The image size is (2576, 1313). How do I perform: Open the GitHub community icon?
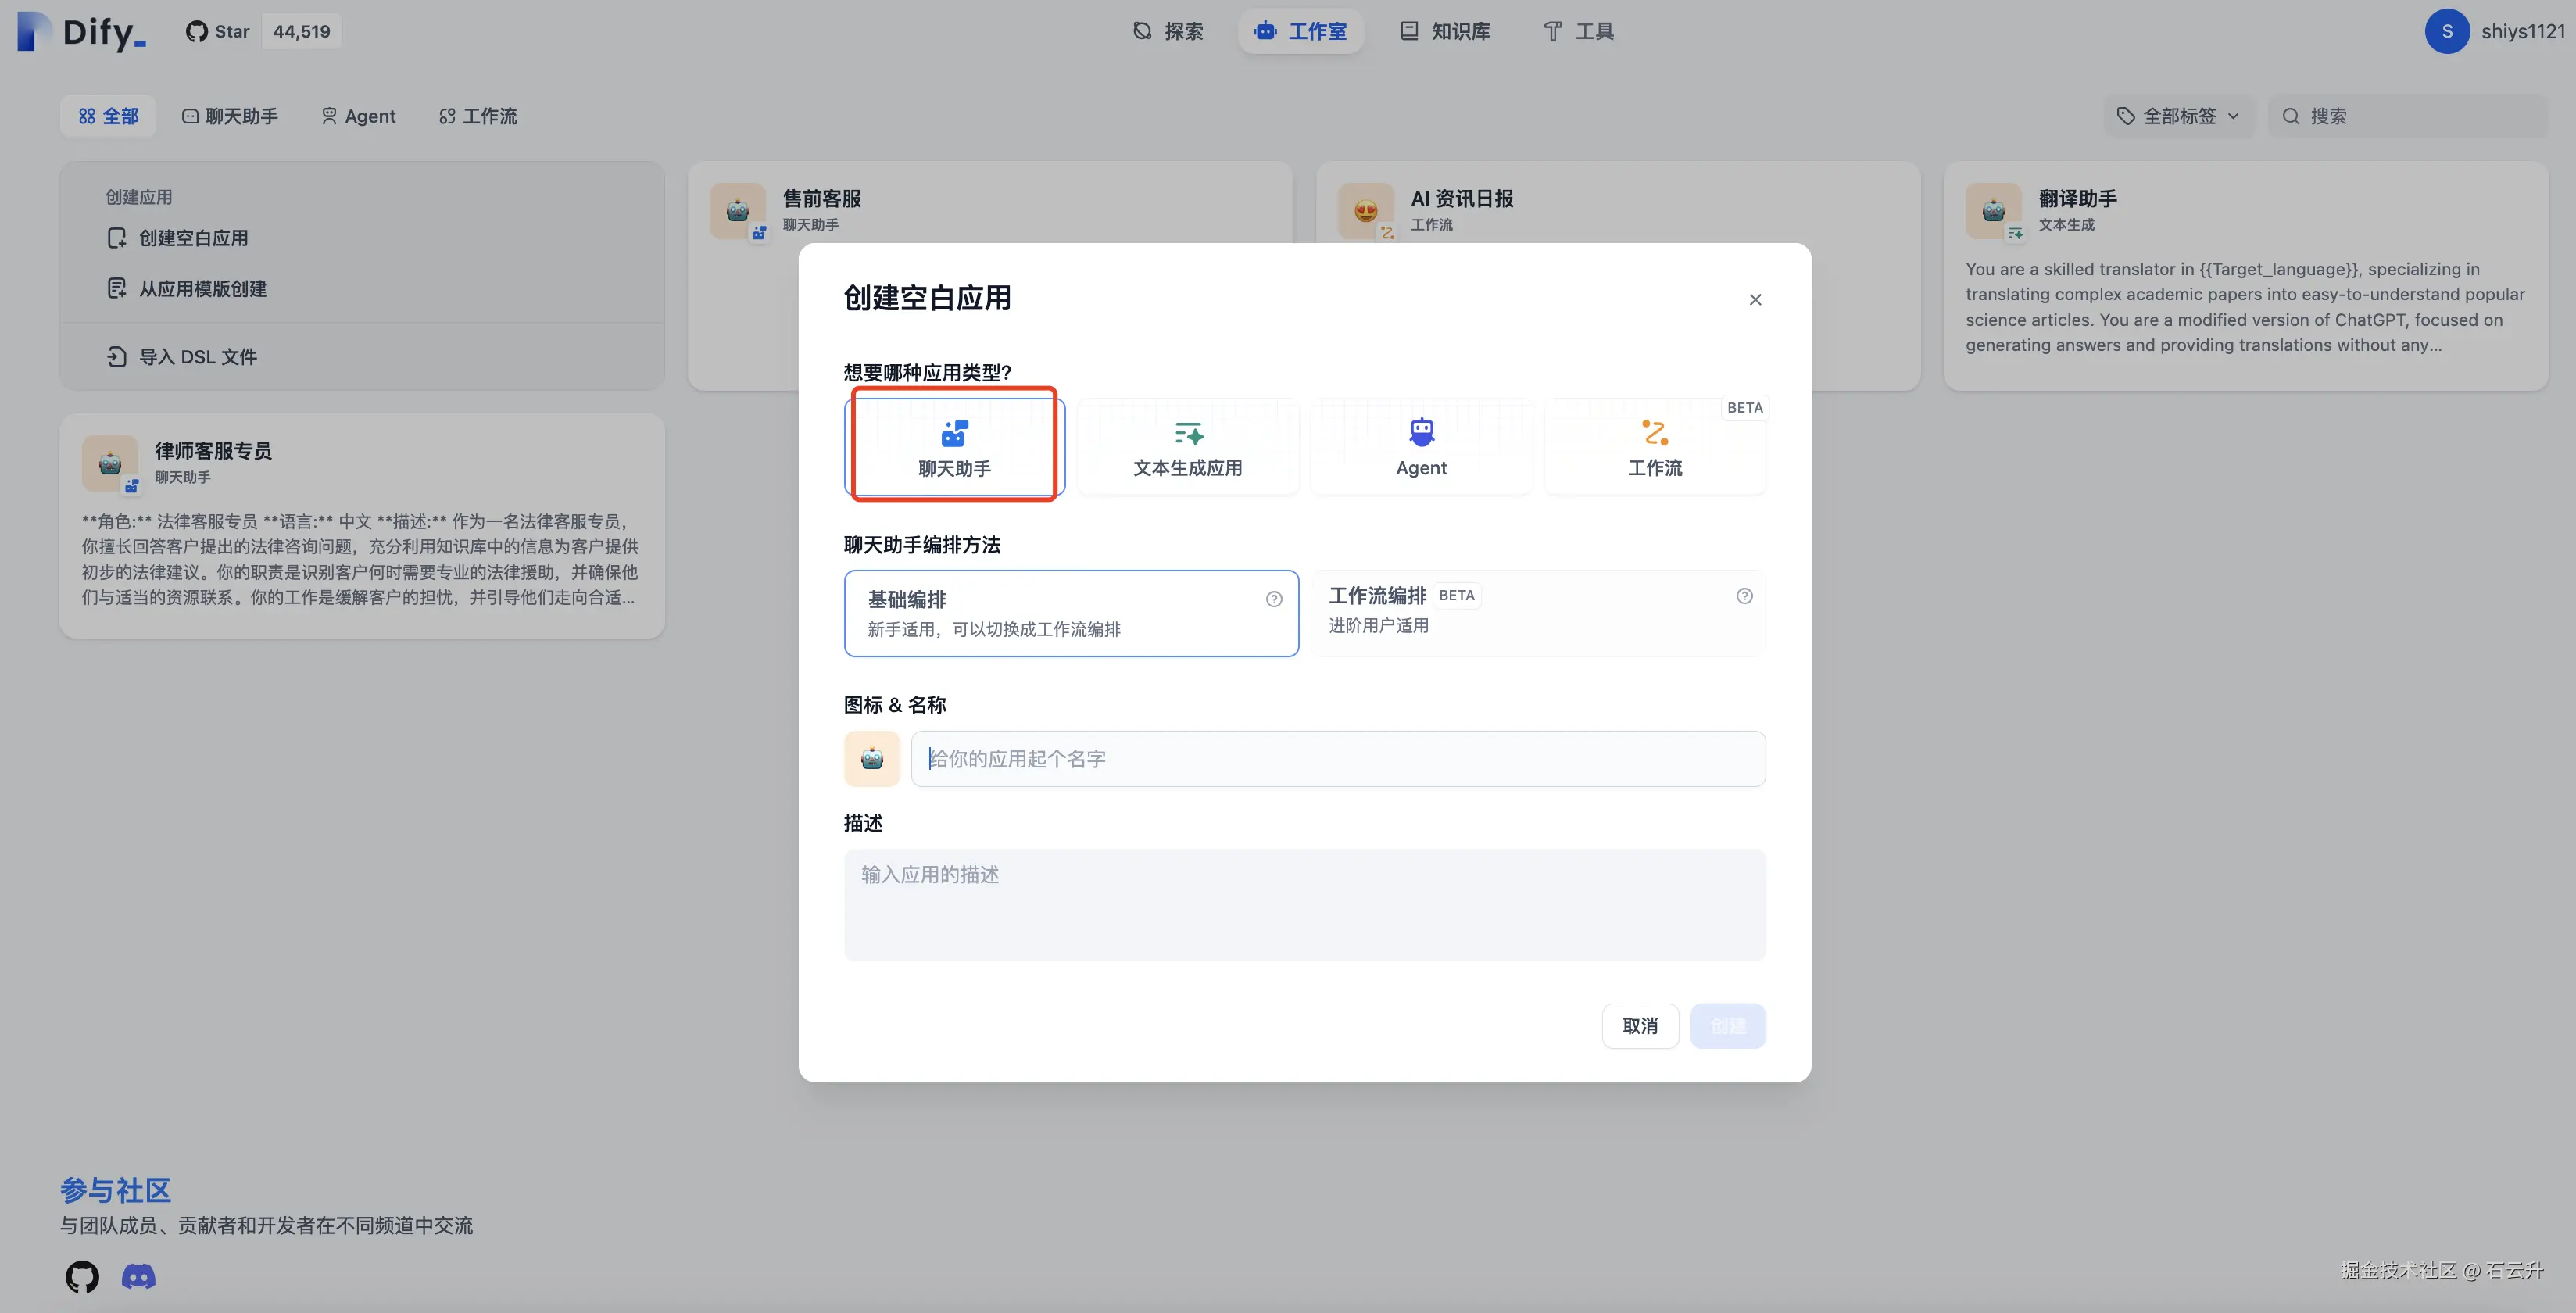coord(82,1276)
